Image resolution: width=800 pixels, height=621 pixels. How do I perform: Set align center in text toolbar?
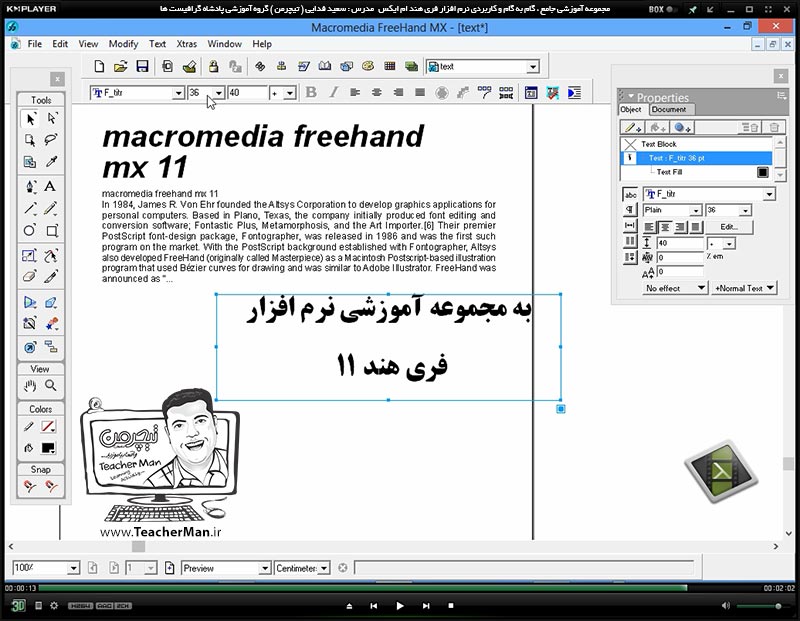(x=377, y=92)
